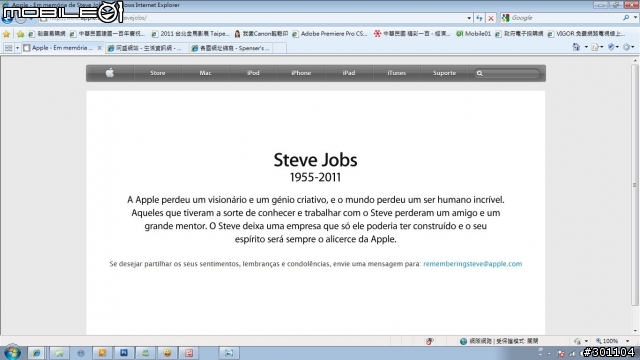The height and width of the screenshot is (360, 640).
Task: Expand the Home button dropdown arrow
Action: [586, 47]
